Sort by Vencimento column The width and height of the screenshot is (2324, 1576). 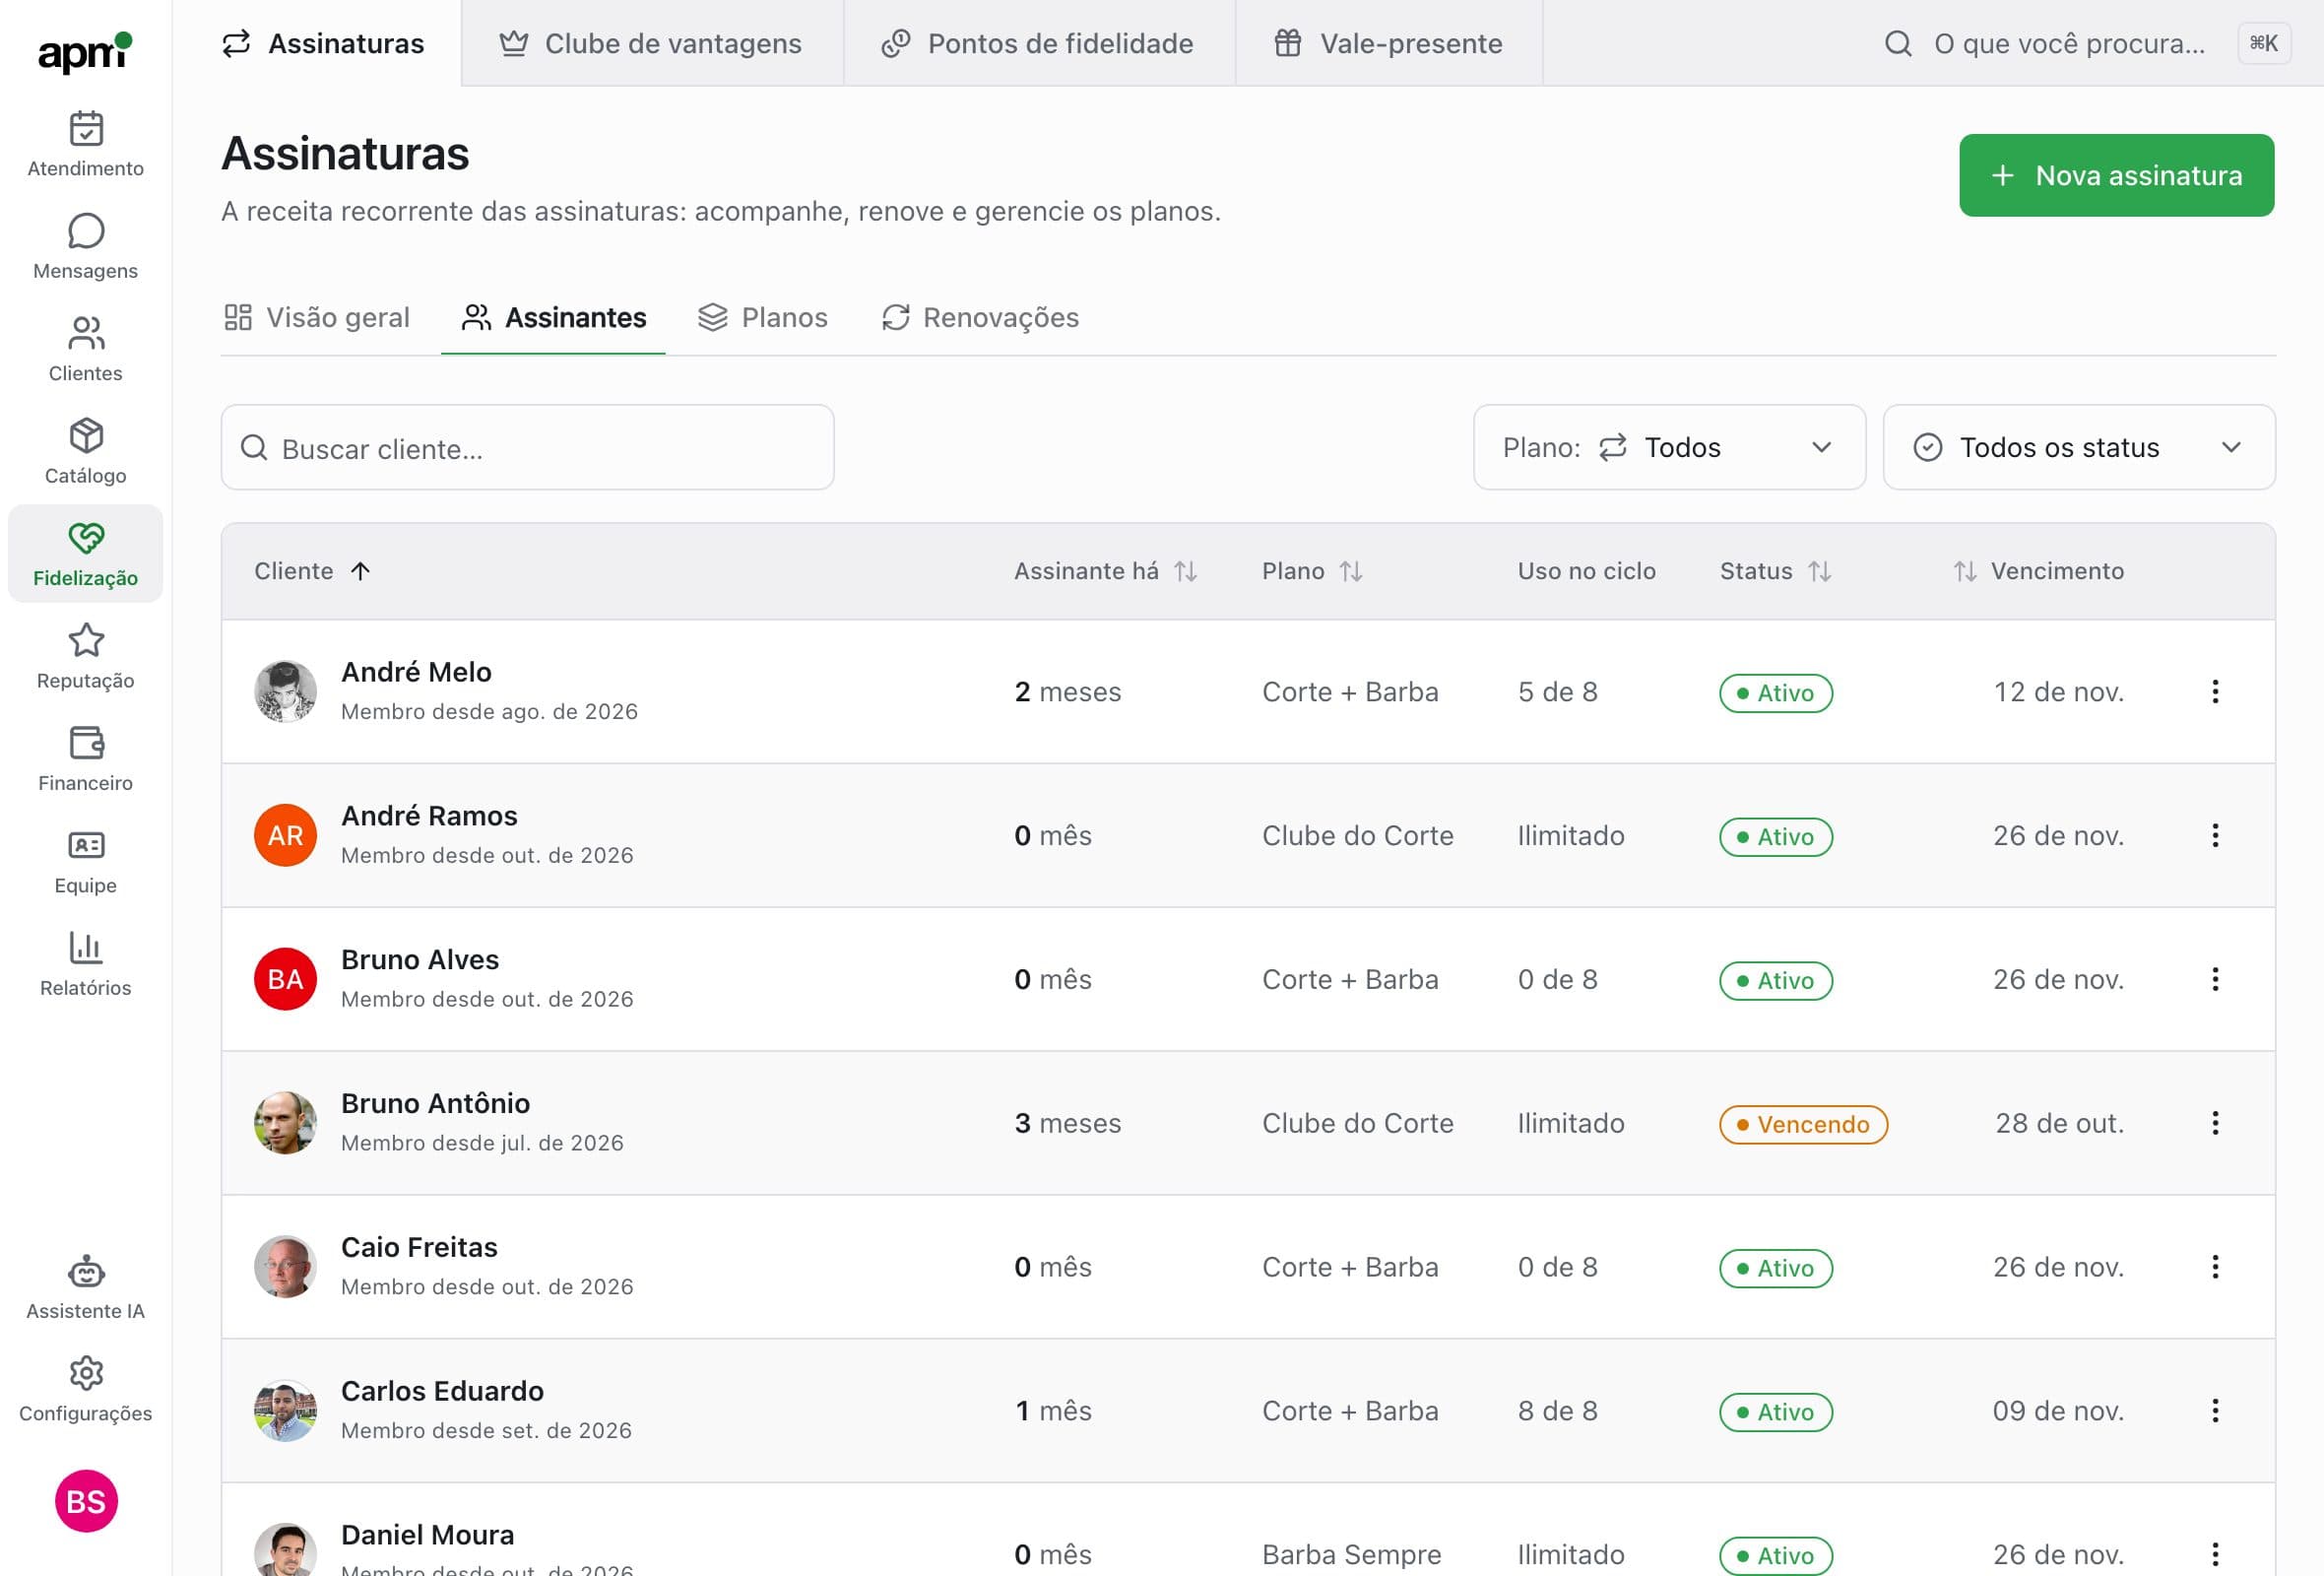[2038, 571]
